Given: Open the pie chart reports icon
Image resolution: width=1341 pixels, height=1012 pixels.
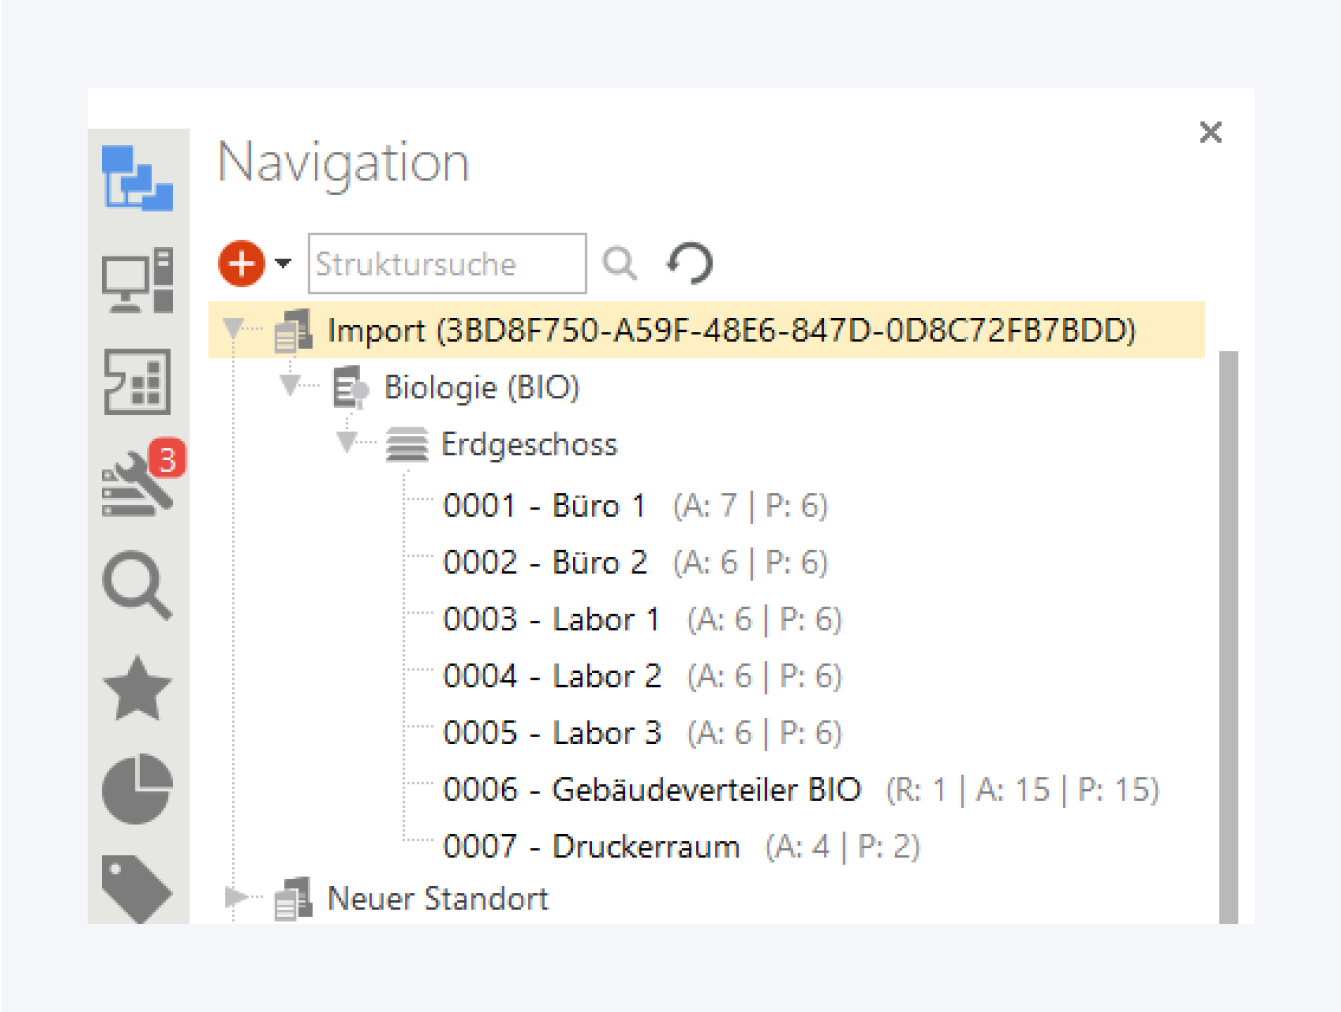Looking at the screenshot, I should click(137, 788).
